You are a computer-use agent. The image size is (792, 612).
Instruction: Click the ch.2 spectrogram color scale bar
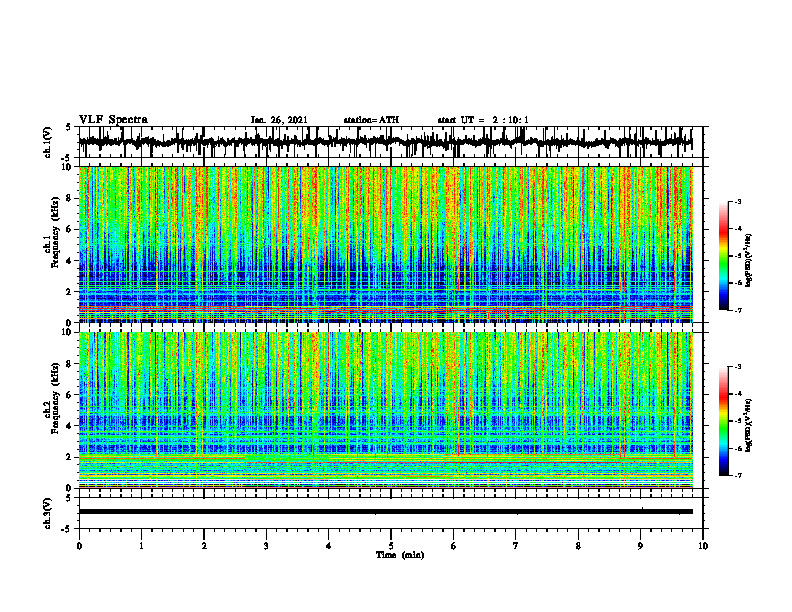click(724, 421)
